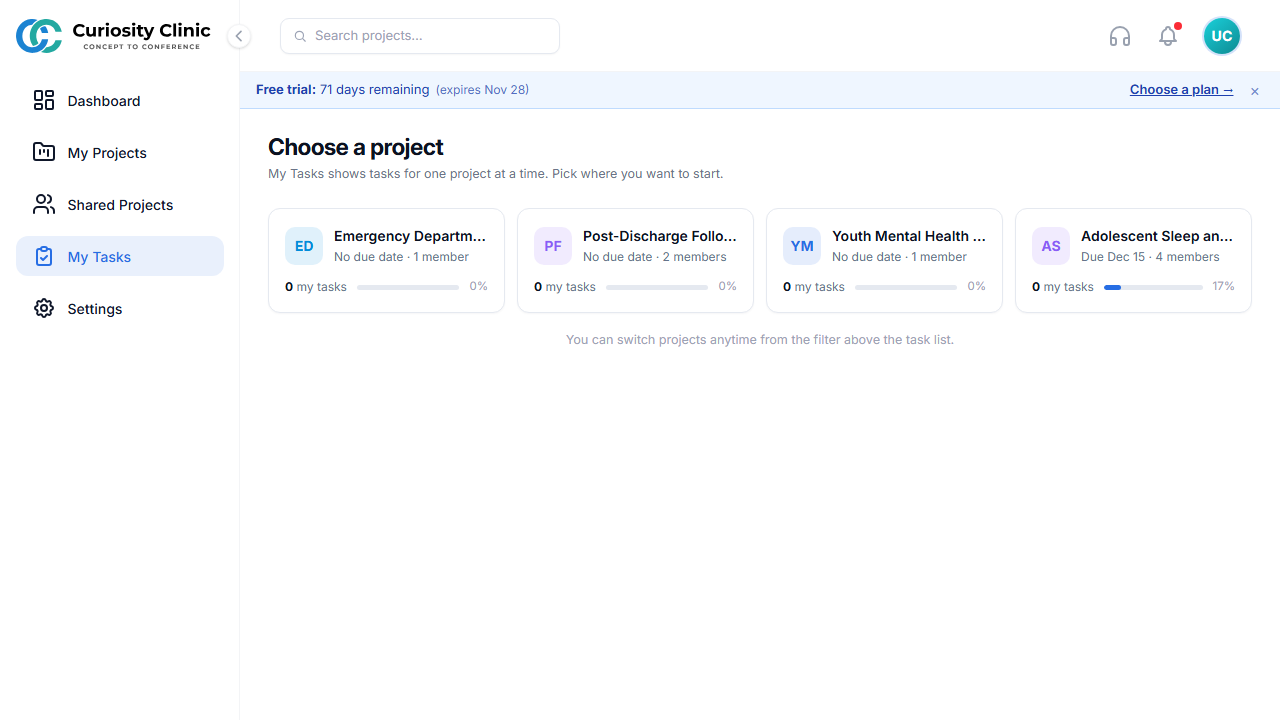The height and width of the screenshot is (720, 1280).
Task: Dismiss the free trial banner
Action: (1255, 91)
